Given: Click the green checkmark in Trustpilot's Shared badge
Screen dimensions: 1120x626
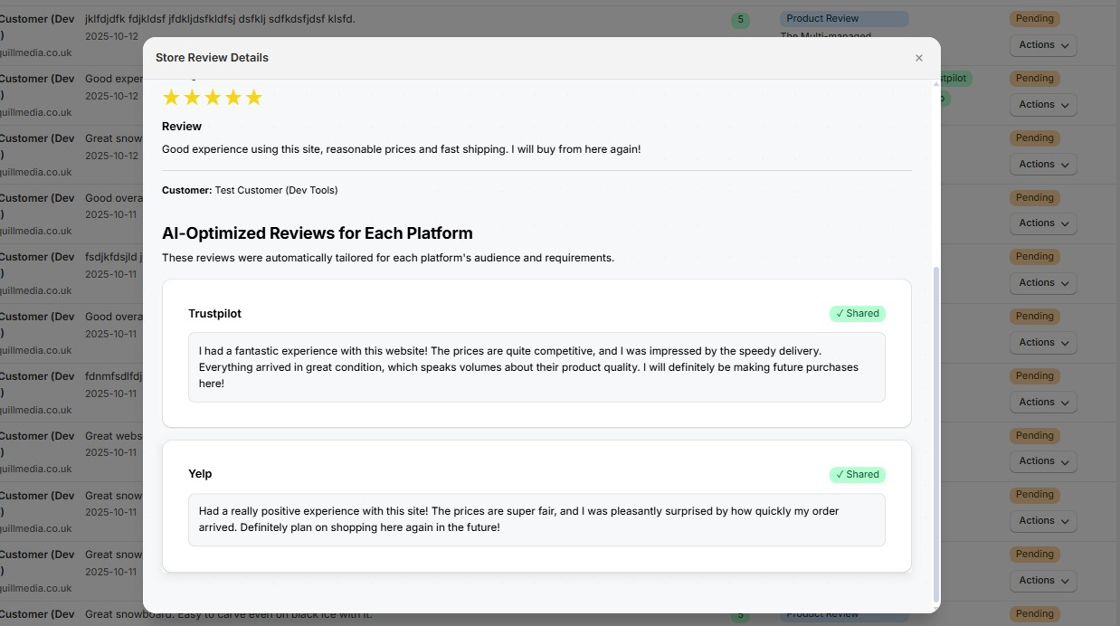Looking at the screenshot, I should tap(840, 313).
